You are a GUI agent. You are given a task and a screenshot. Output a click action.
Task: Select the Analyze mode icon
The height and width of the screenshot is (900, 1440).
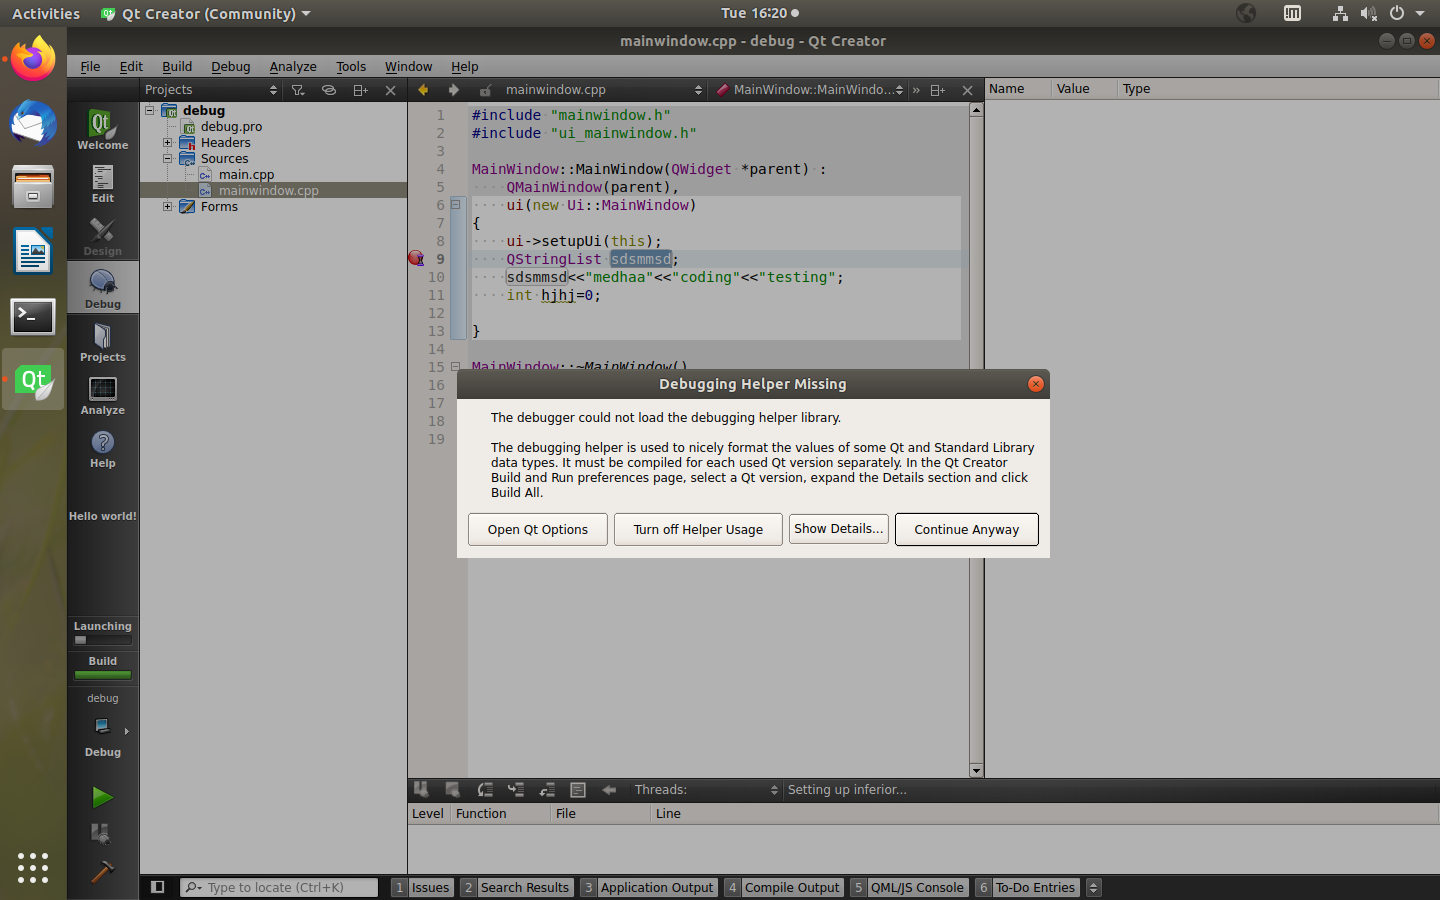102,395
